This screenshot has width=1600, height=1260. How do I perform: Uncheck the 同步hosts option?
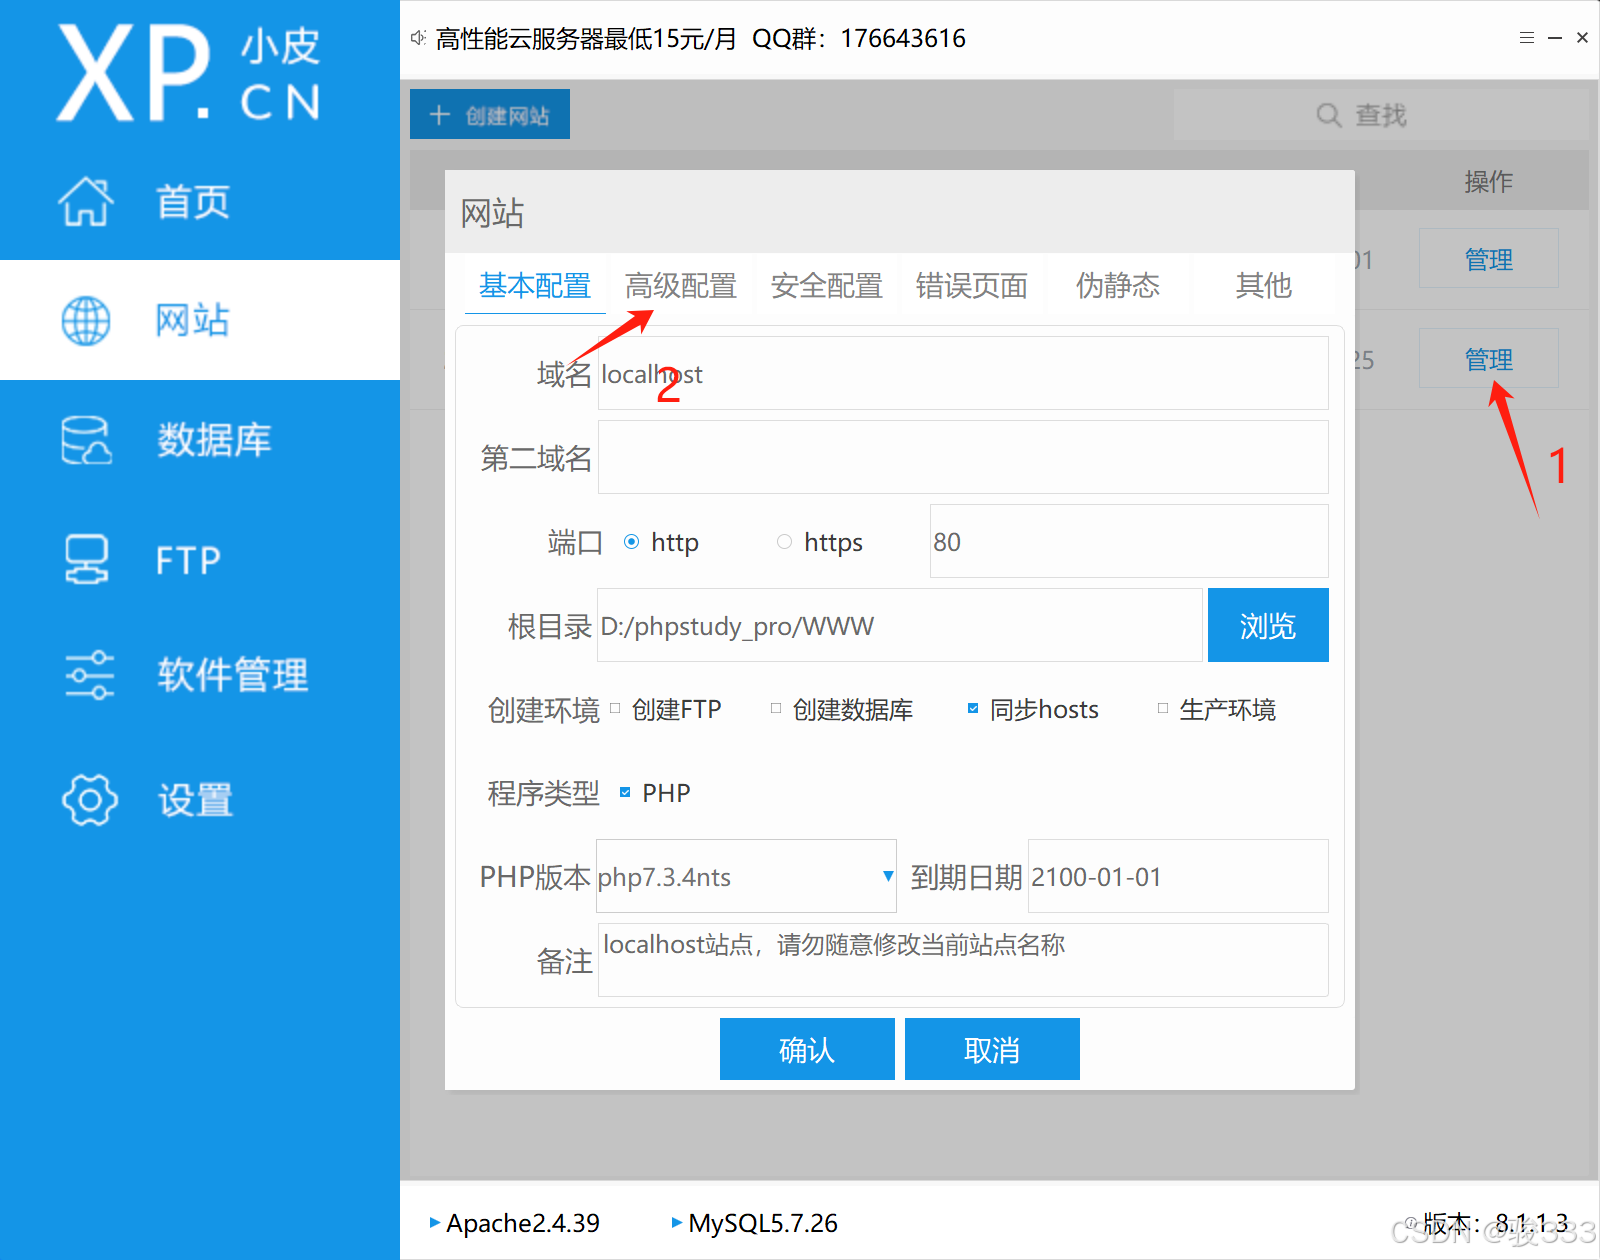[973, 708]
